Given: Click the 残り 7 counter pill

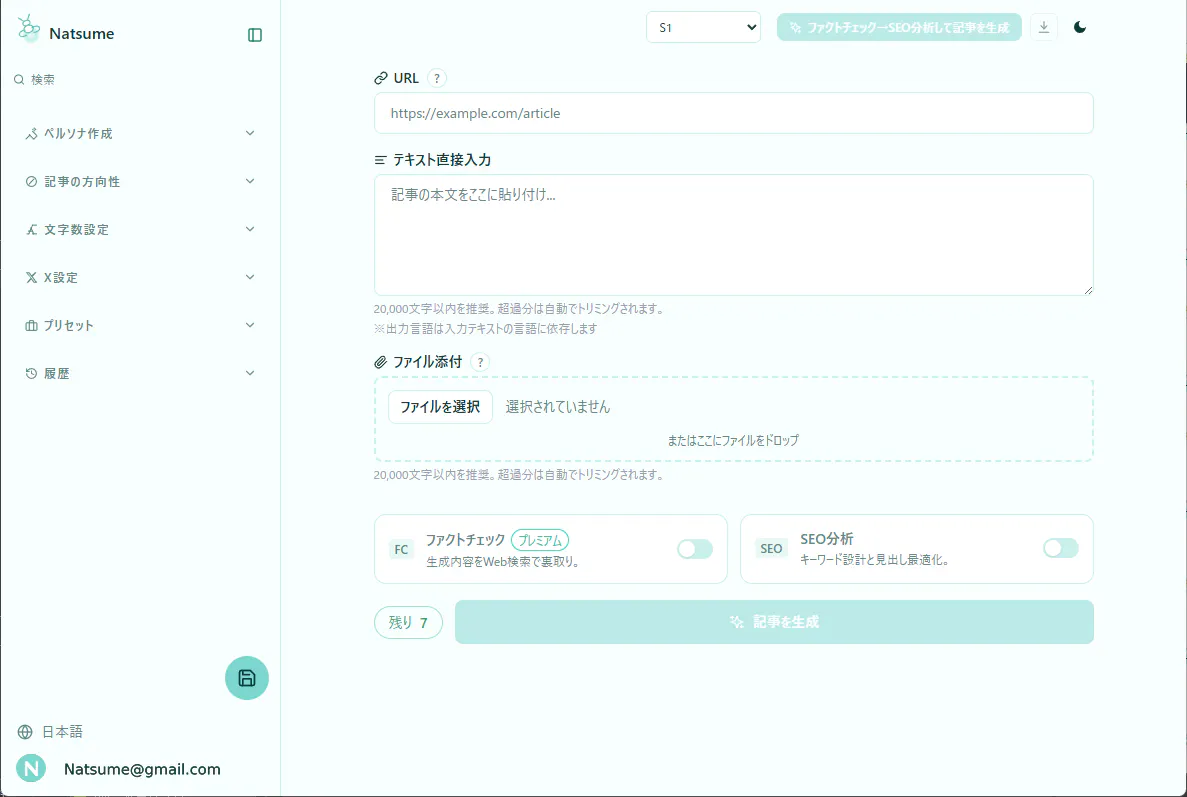Looking at the screenshot, I should [408, 622].
